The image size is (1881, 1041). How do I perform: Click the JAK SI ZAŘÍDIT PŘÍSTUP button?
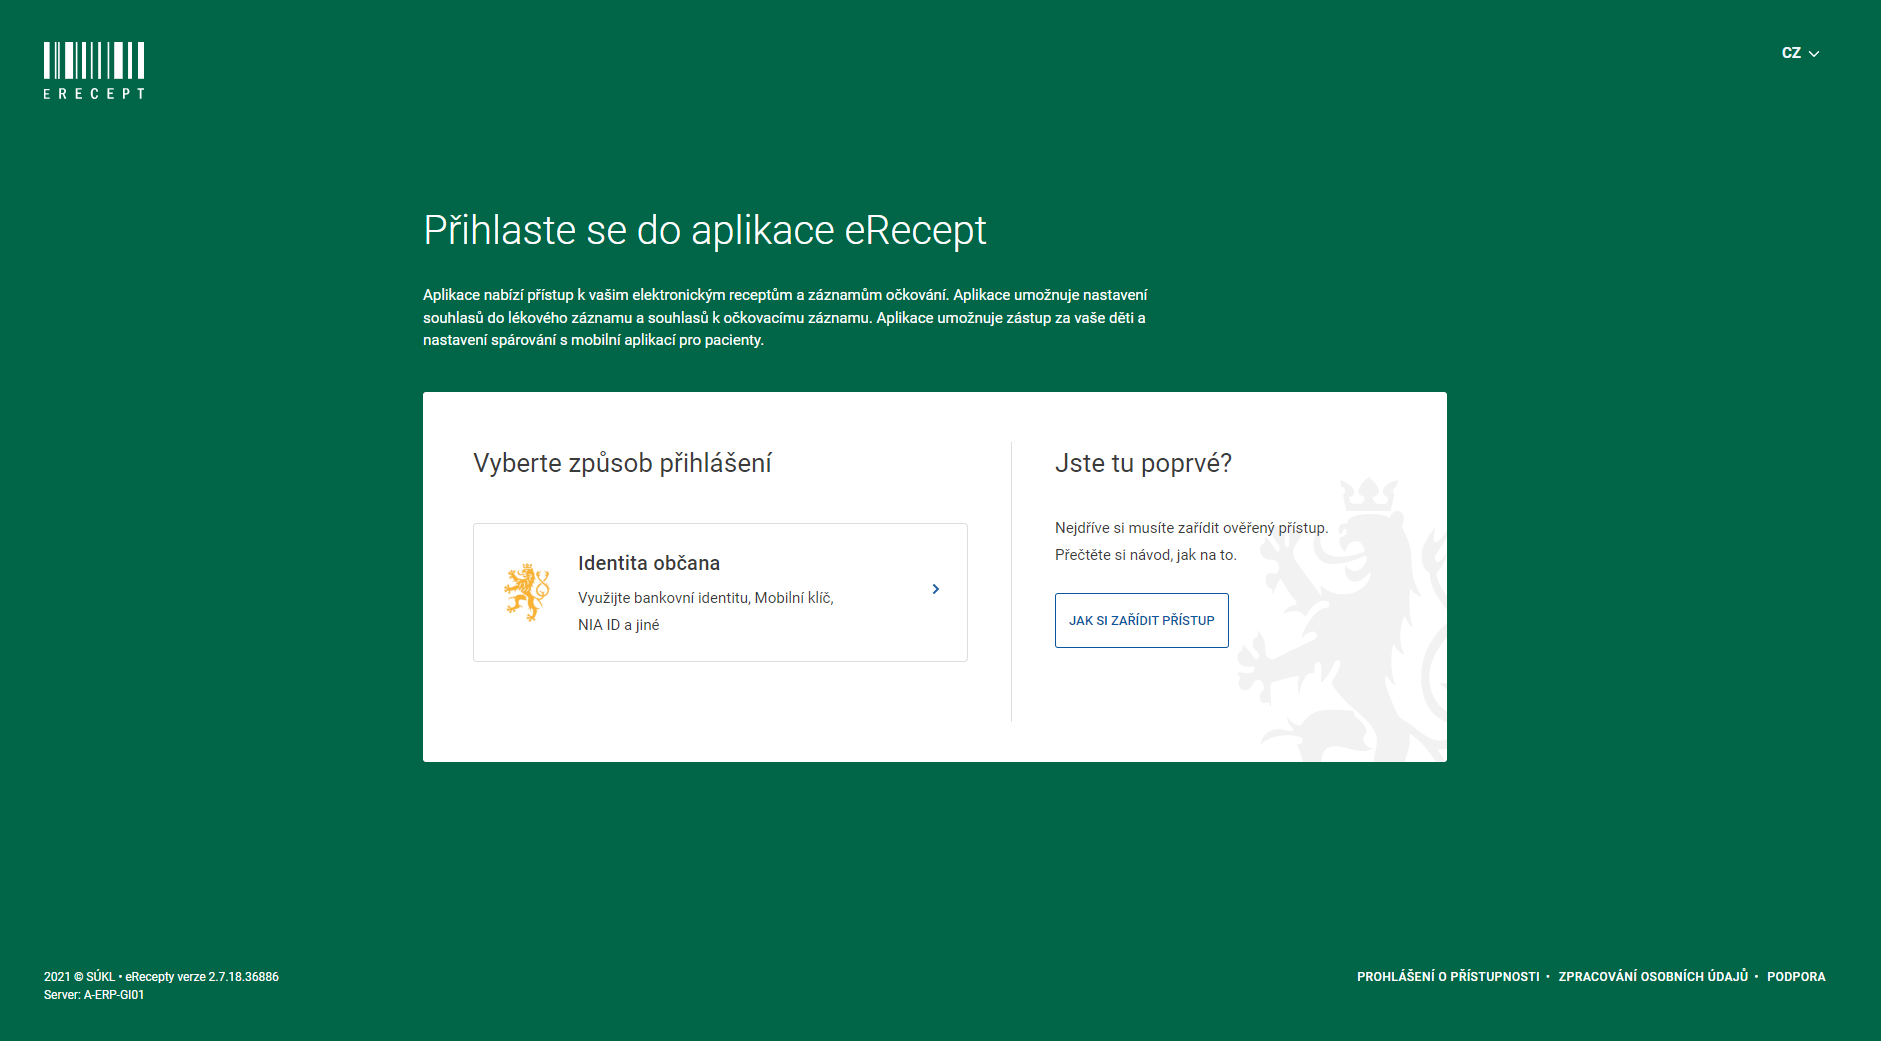tap(1142, 620)
